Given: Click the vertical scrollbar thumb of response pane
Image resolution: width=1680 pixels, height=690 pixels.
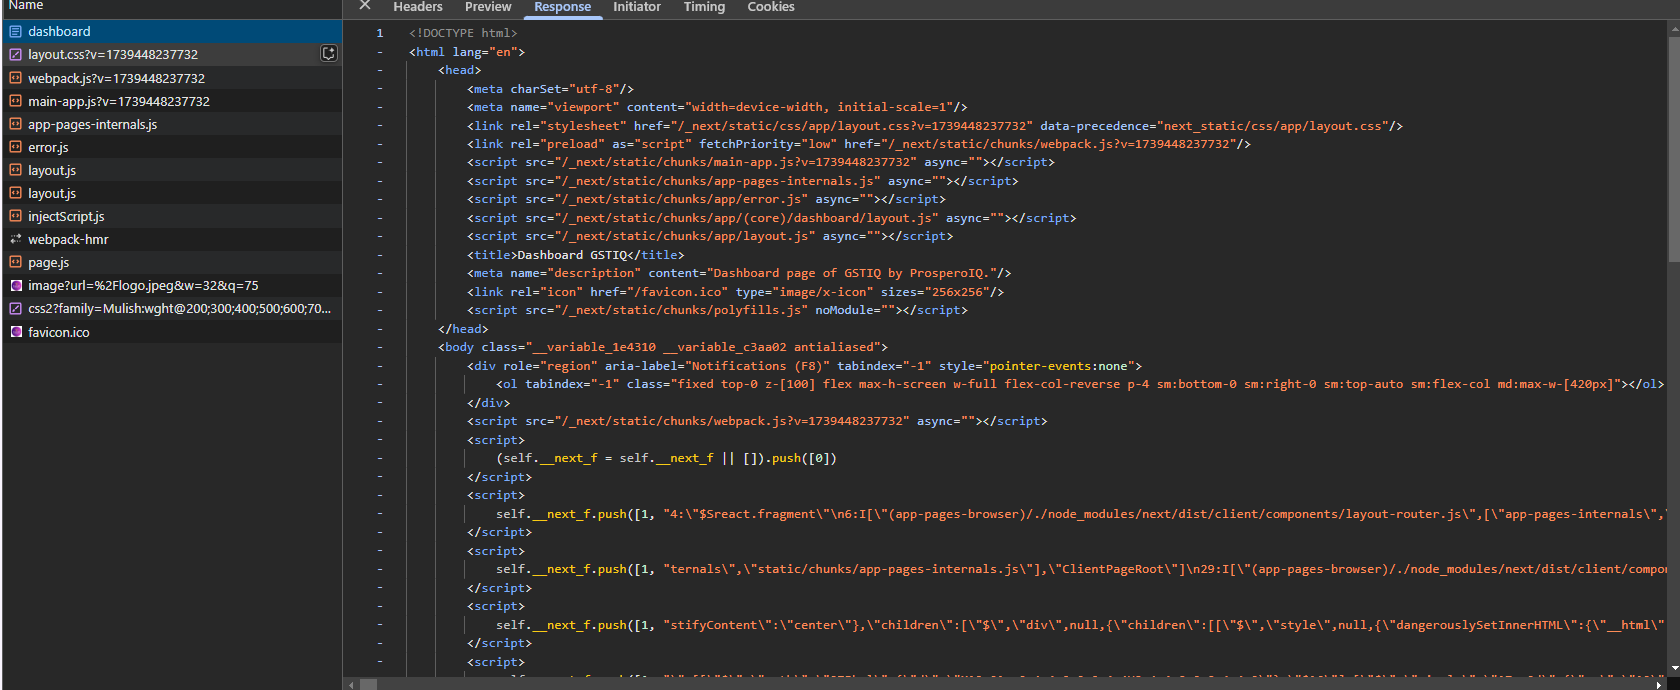Looking at the screenshot, I should 1674,148.
